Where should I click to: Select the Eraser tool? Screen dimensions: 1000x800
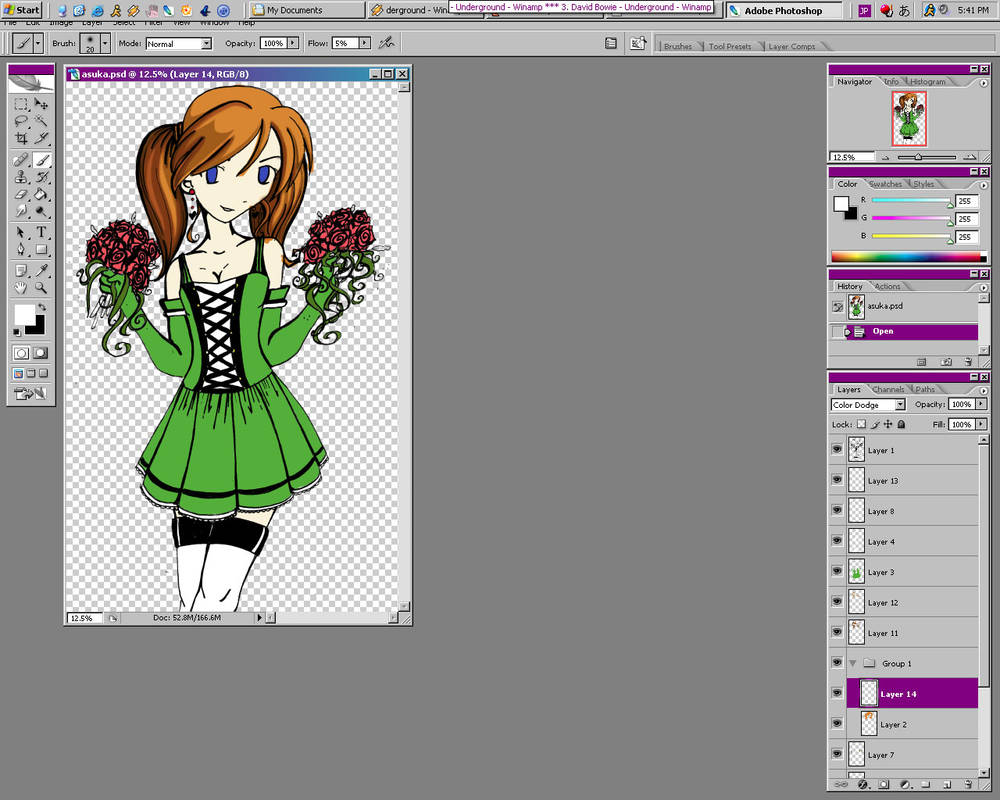21,193
